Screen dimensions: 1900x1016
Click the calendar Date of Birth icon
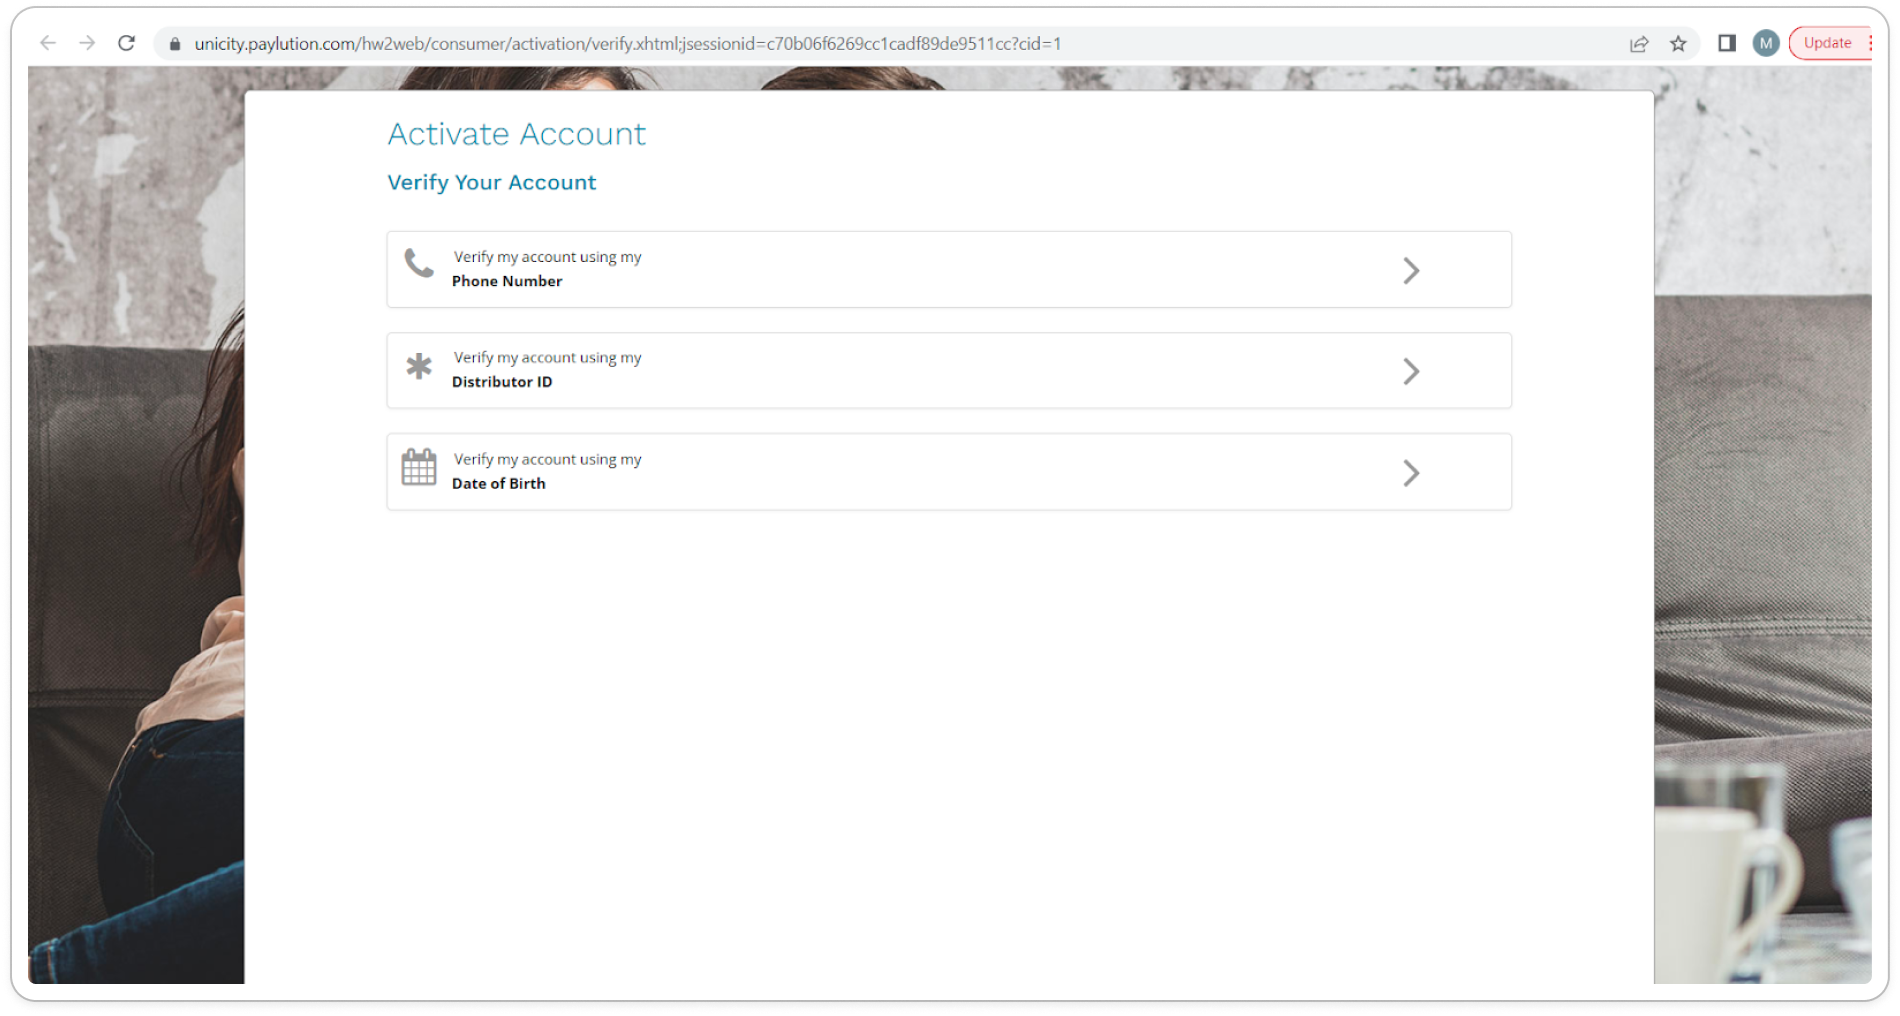click(419, 467)
